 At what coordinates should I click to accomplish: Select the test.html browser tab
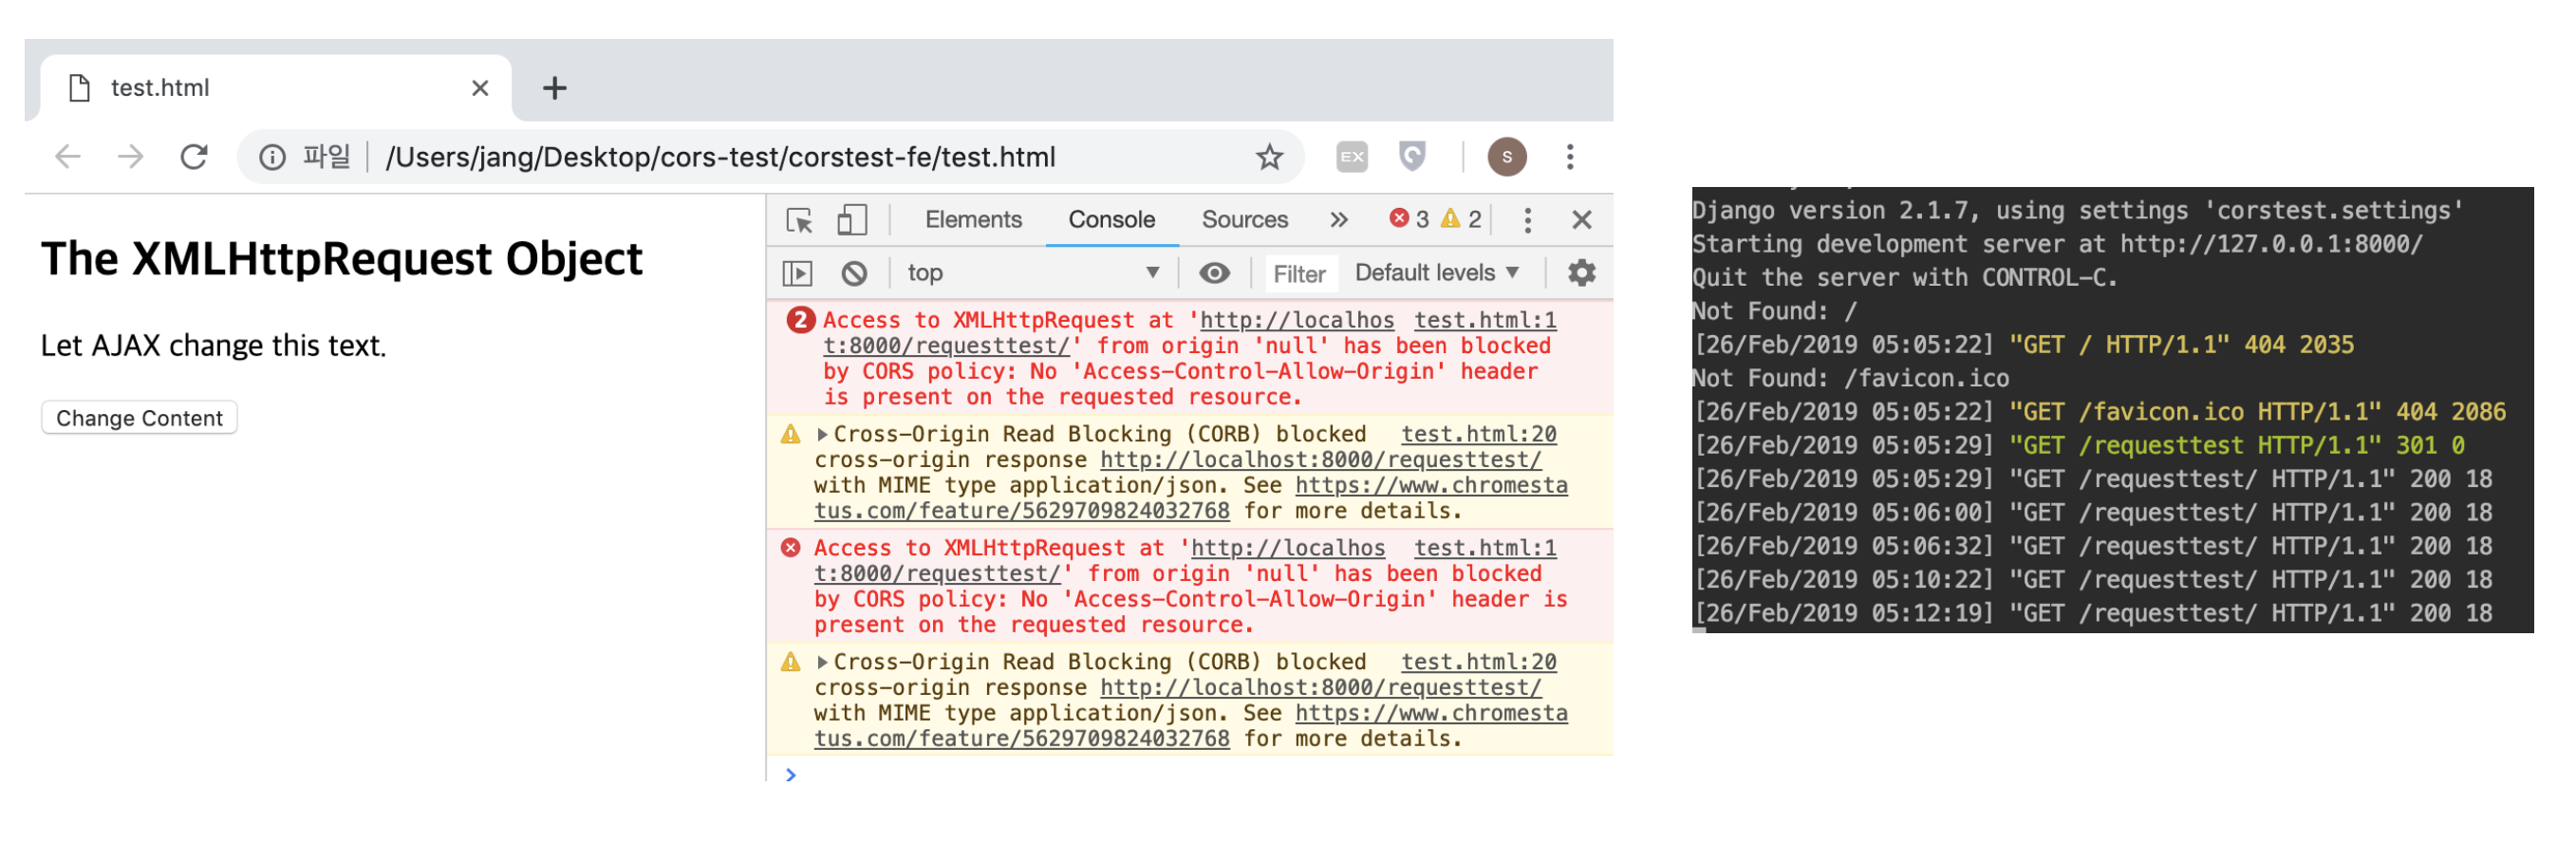point(275,88)
